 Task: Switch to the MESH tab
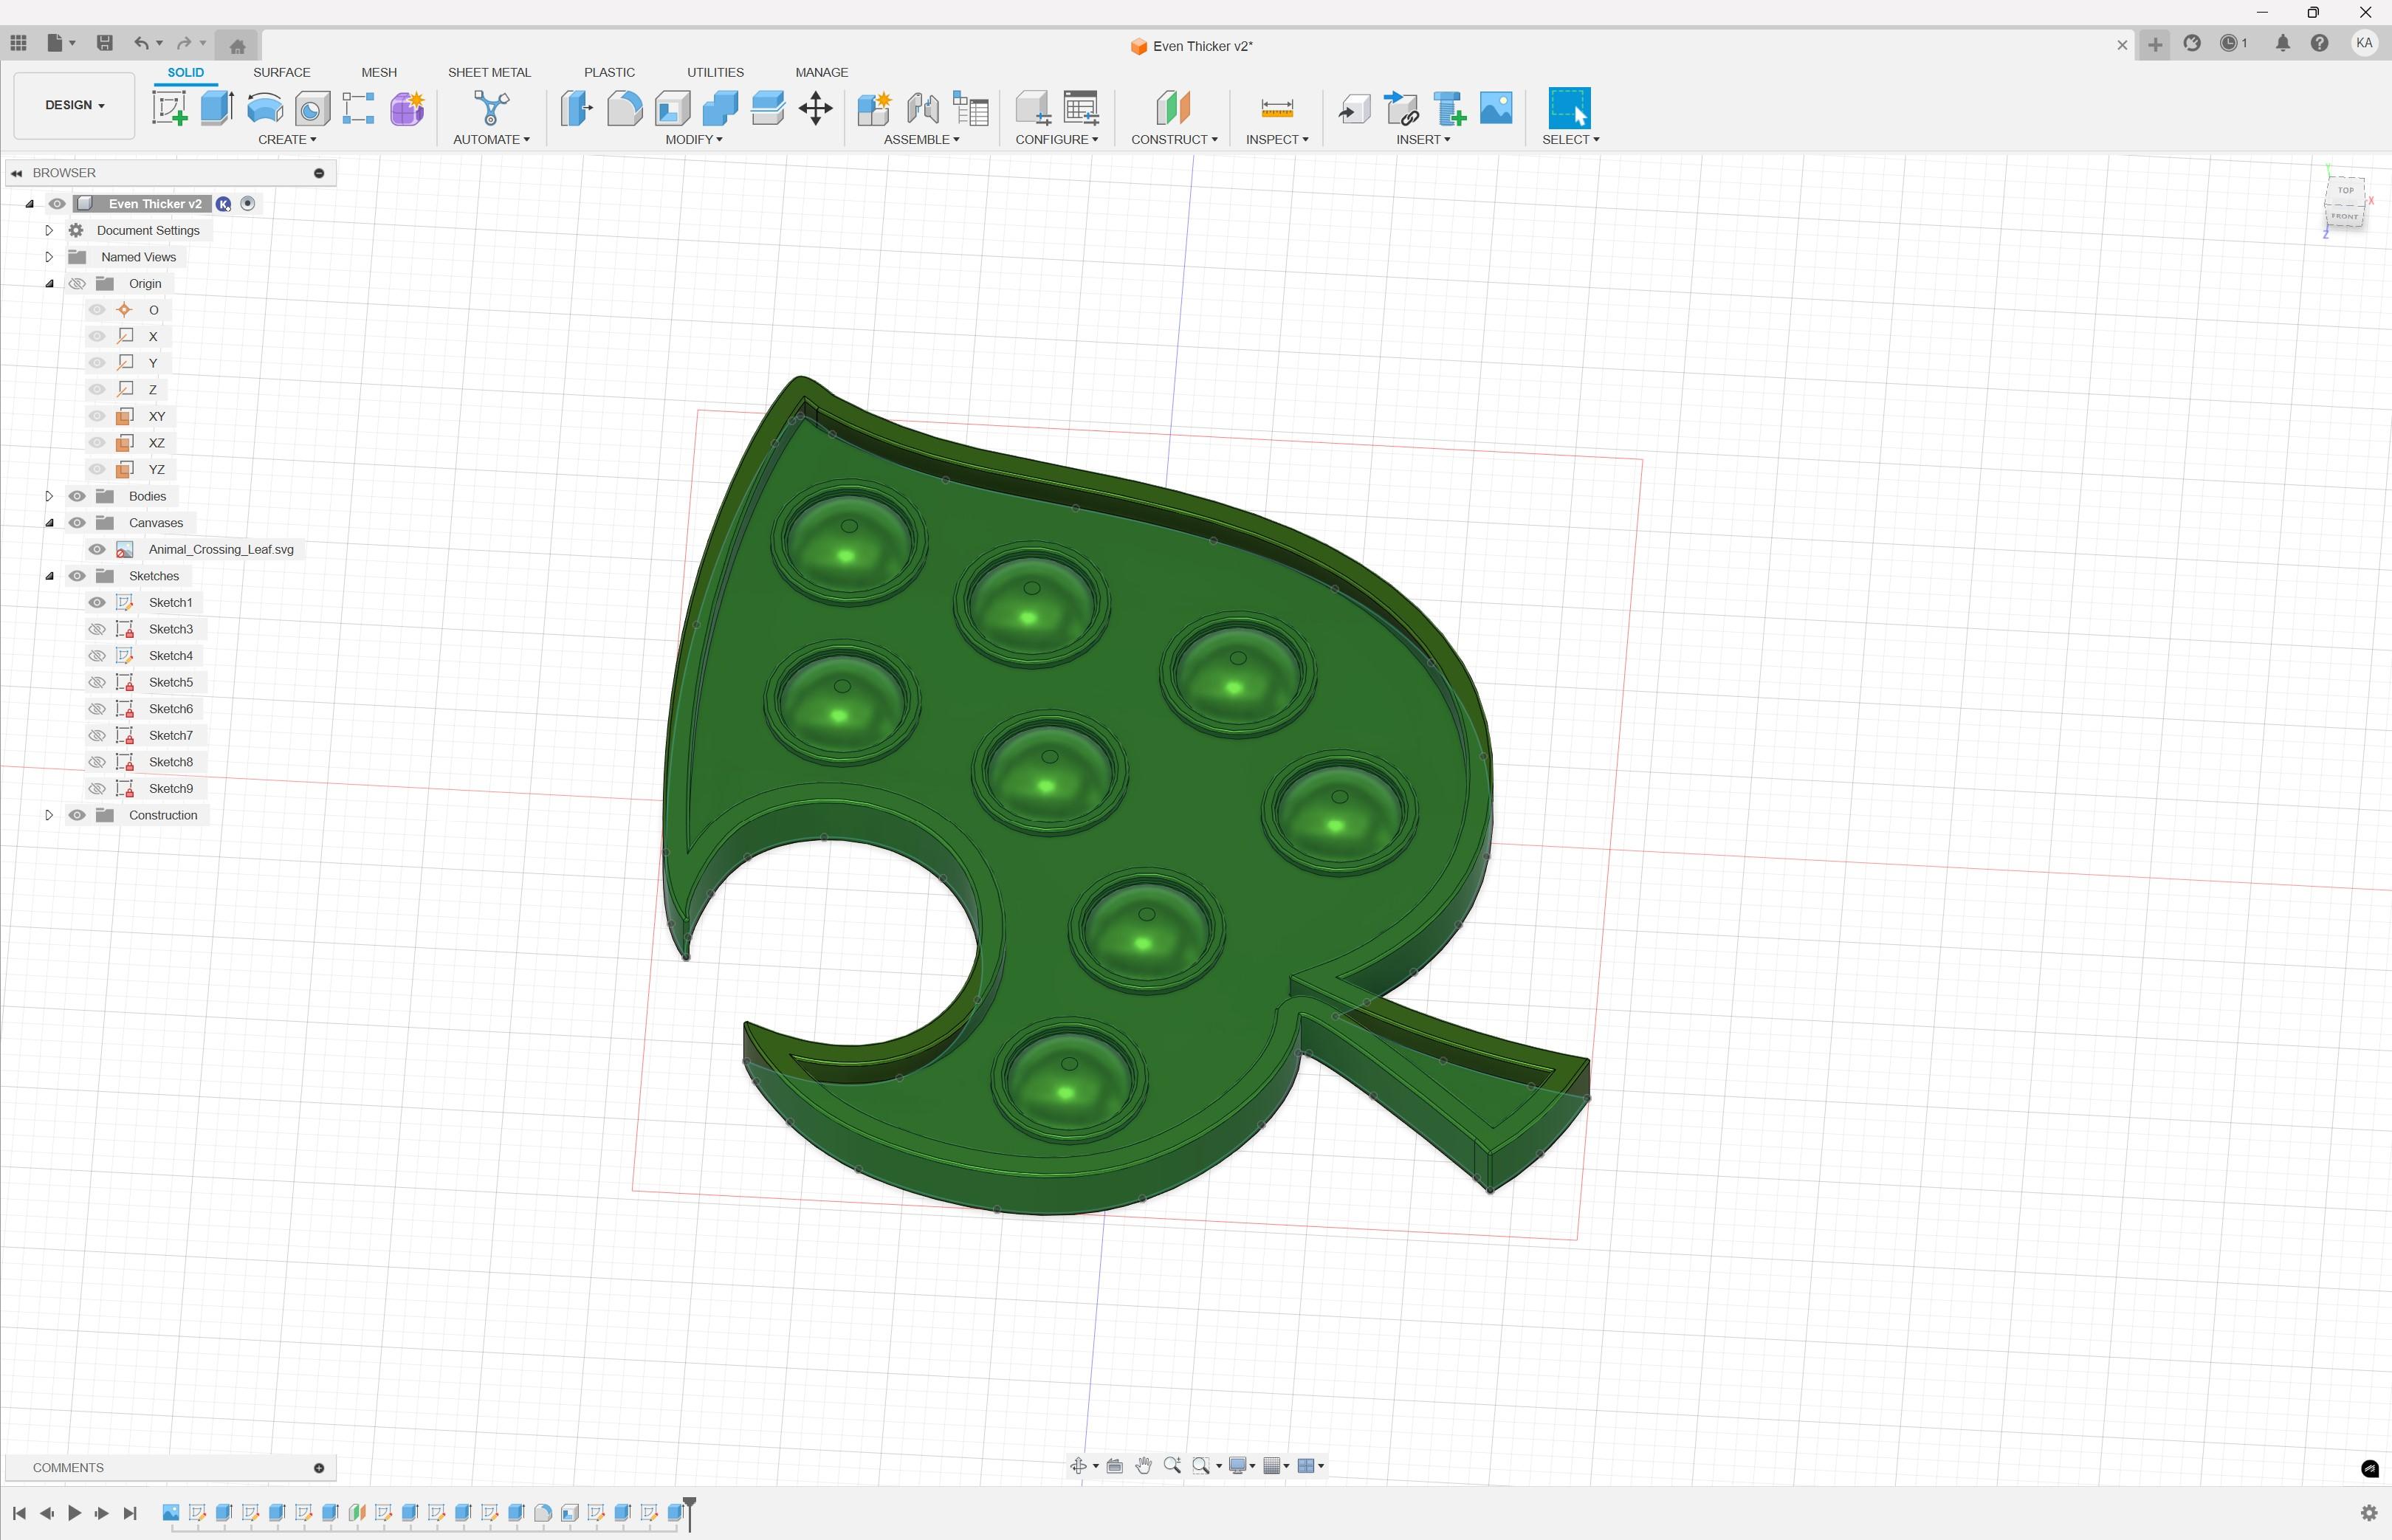[379, 72]
